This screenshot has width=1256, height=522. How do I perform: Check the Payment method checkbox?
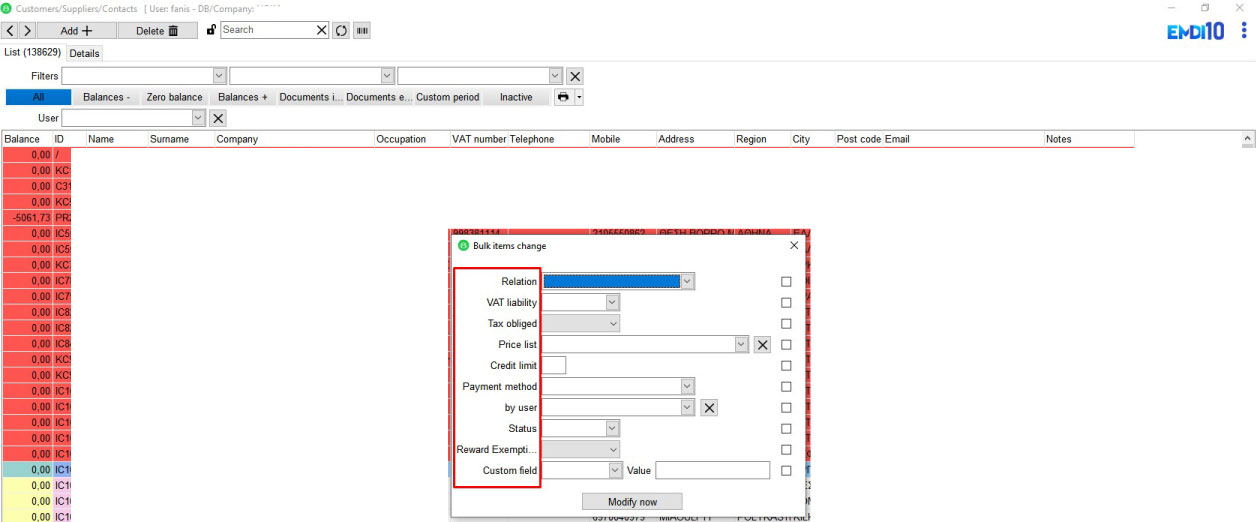(786, 387)
